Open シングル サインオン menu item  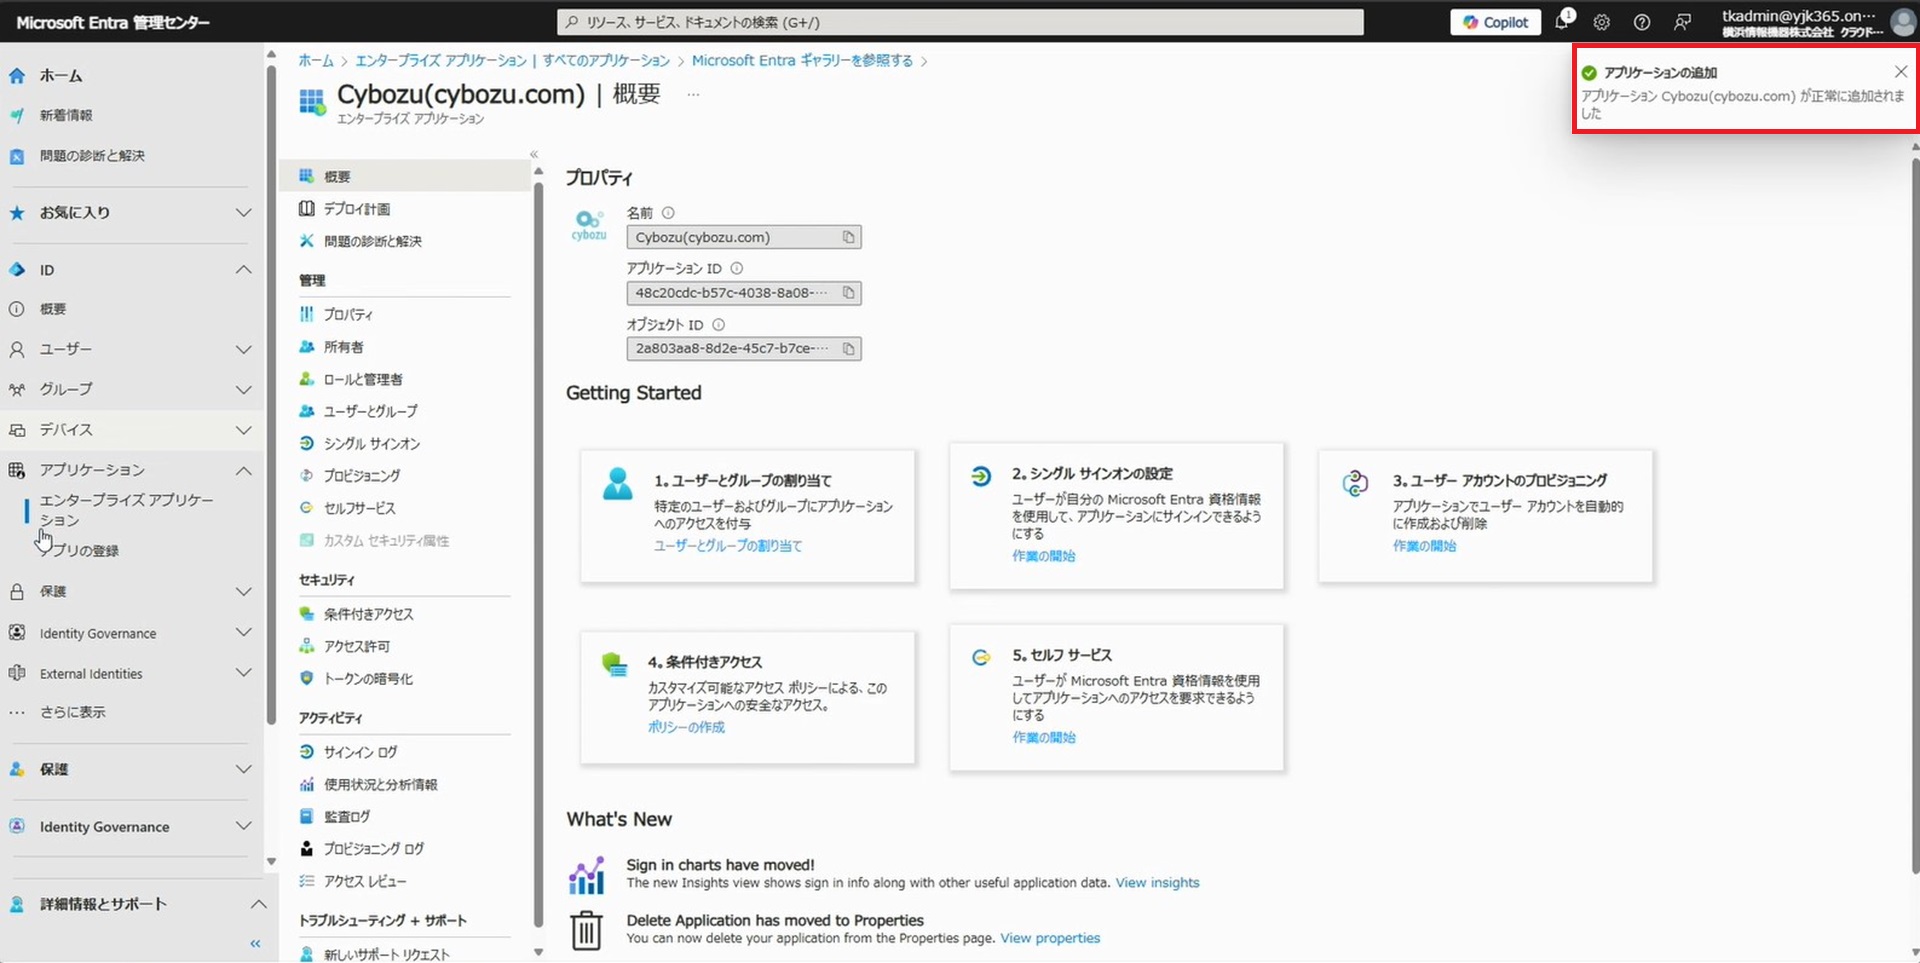pos(372,443)
